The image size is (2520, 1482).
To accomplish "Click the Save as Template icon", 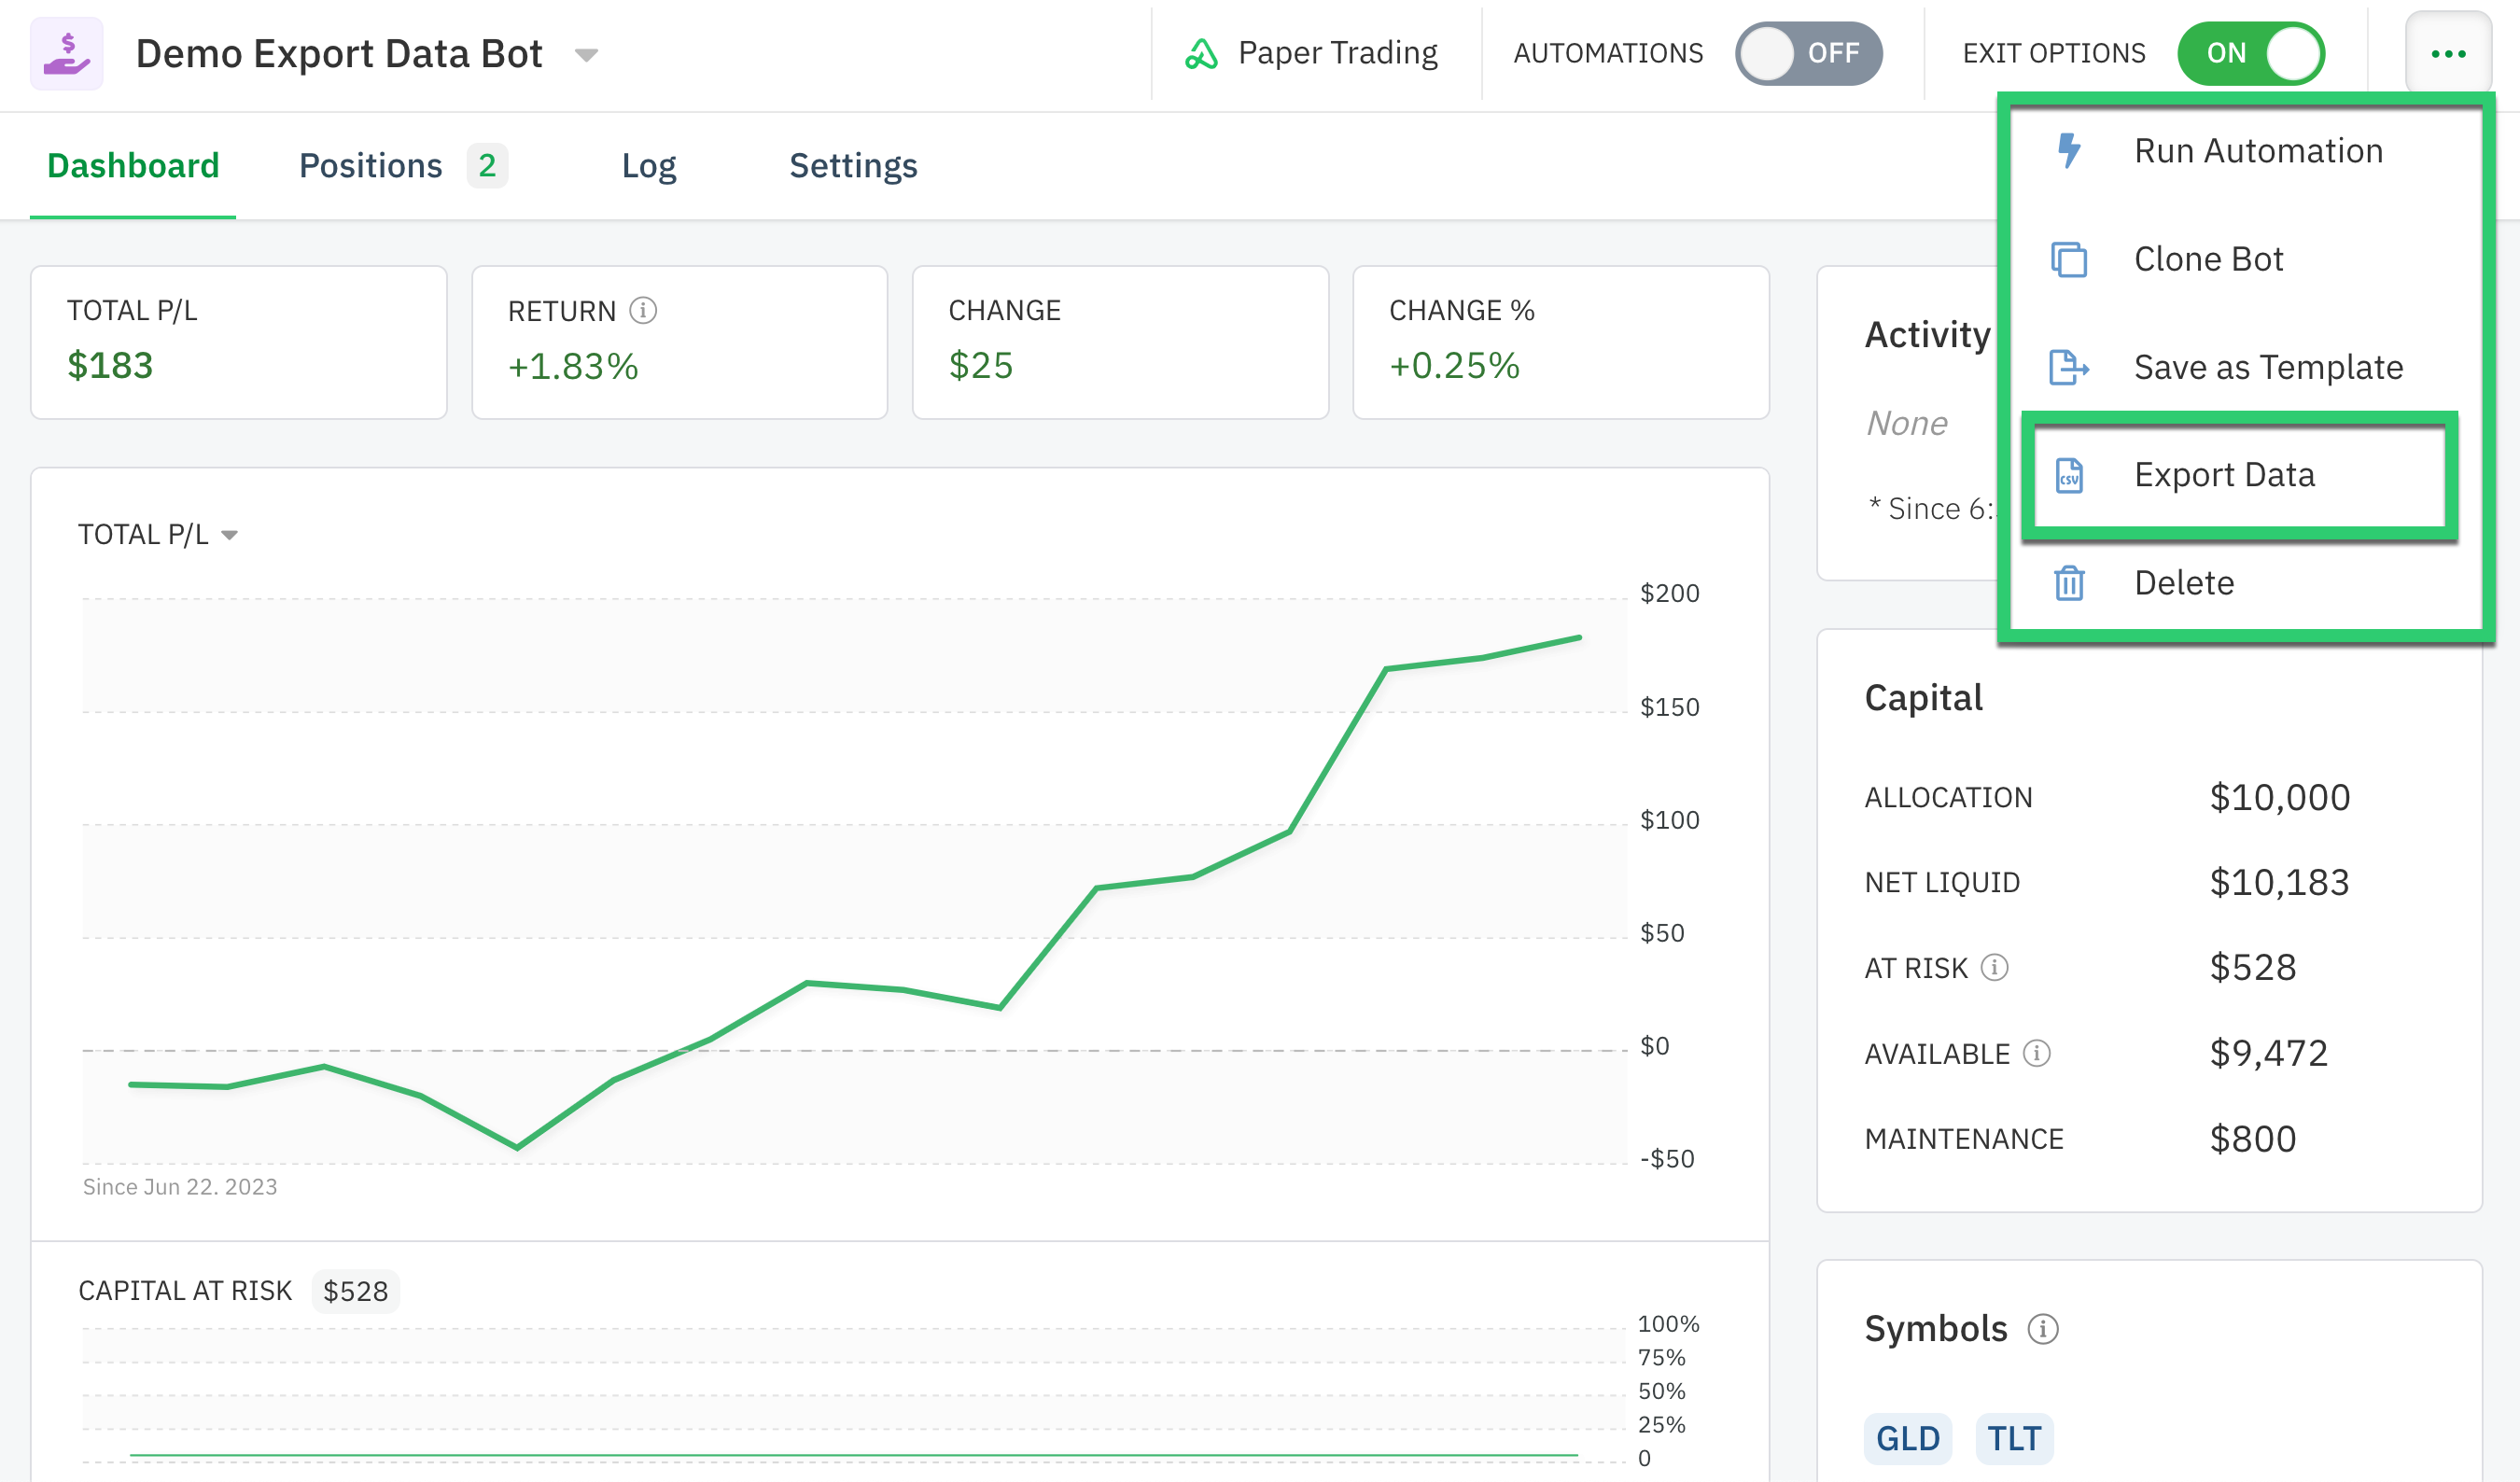I will click(2068, 367).
